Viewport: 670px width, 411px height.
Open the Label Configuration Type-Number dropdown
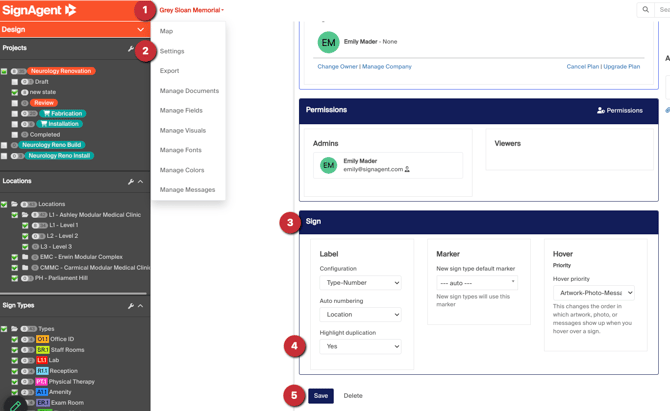(360, 283)
